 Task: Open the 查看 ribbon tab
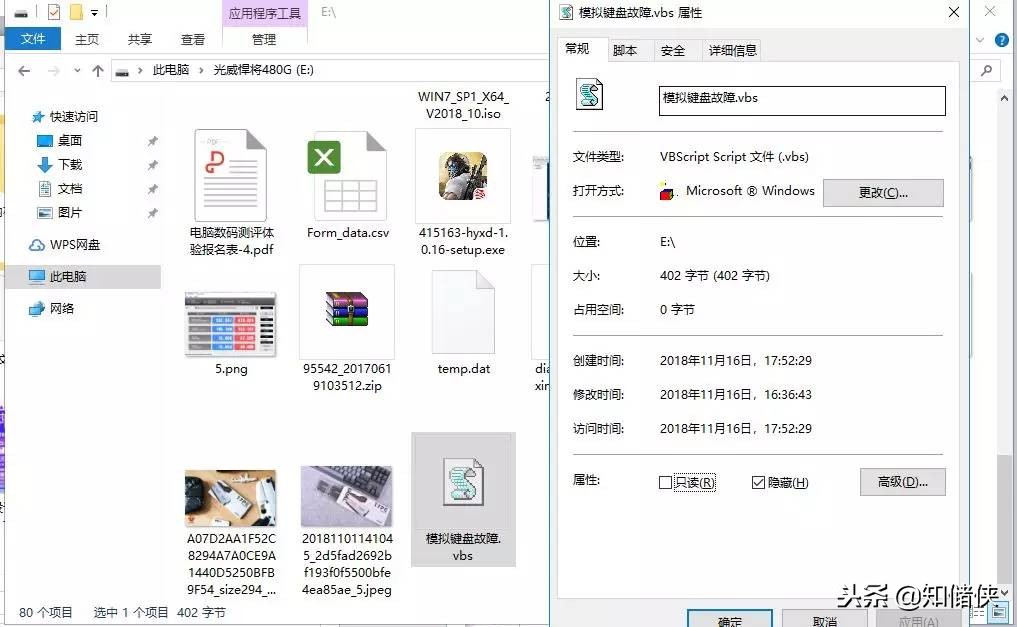193,38
